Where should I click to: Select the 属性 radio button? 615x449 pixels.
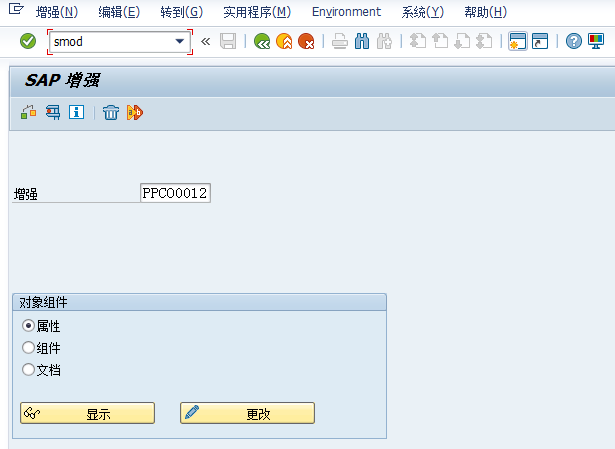(x=28, y=326)
